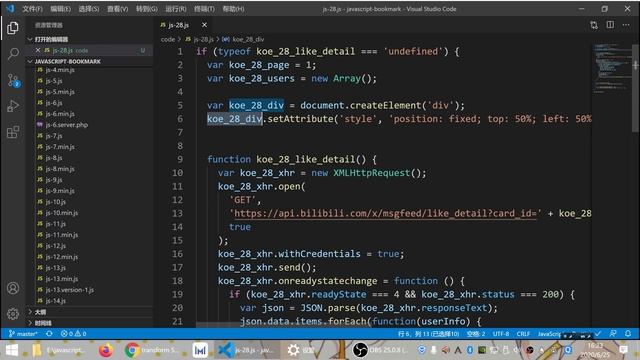Click the line and column indicator
The image size is (640, 360).
pyautogui.click(x=428, y=333)
